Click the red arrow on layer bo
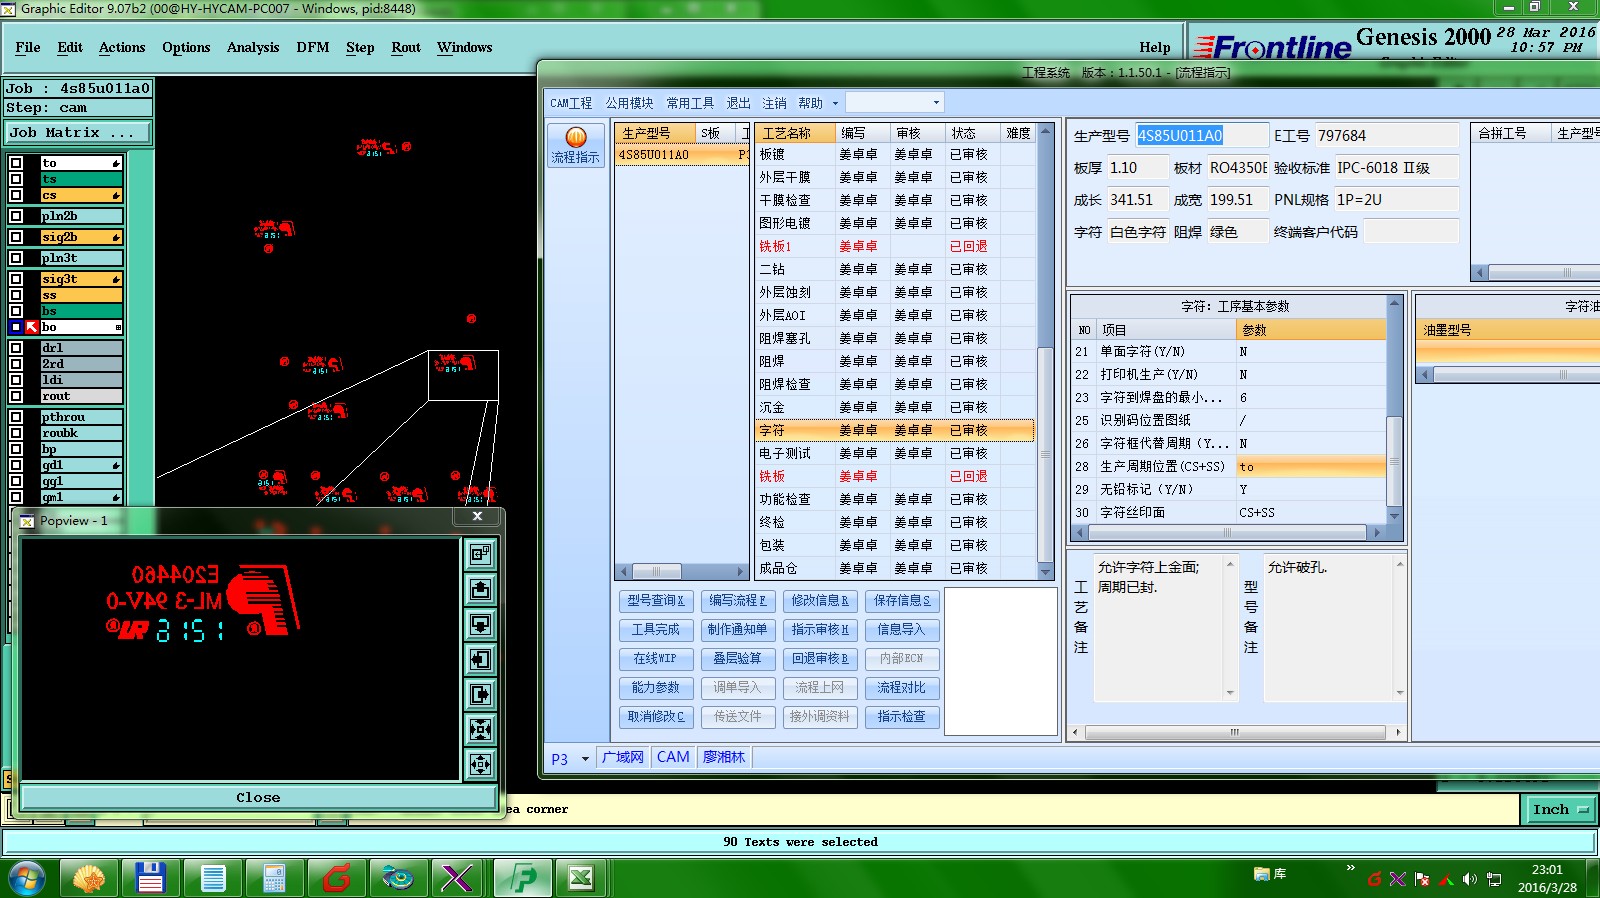The height and width of the screenshot is (898, 1600). [x=32, y=327]
